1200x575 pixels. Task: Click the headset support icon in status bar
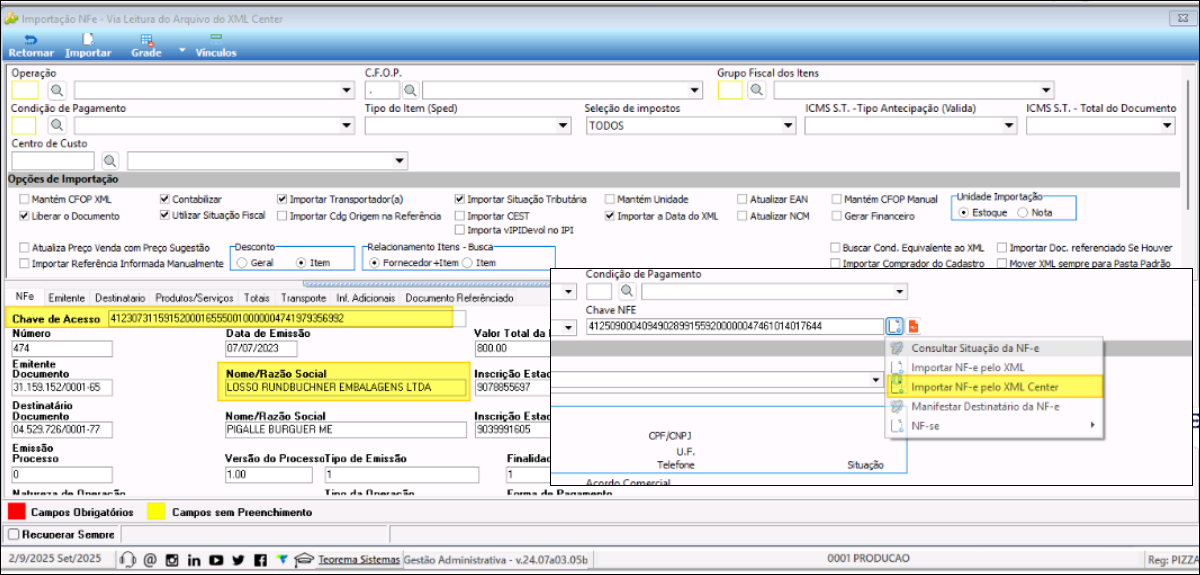click(x=128, y=560)
